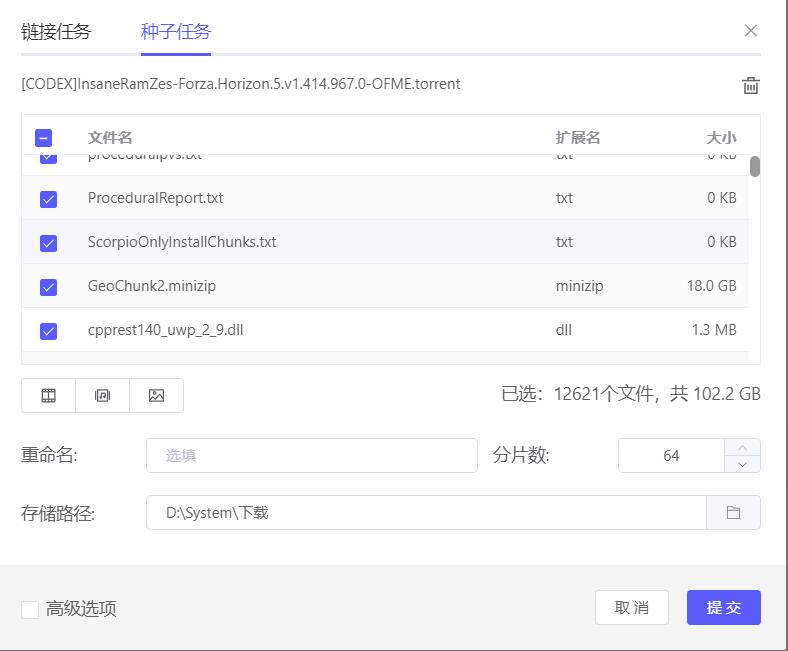Switch to 链接任务 tab
The height and width of the screenshot is (651, 788).
pos(56,32)
